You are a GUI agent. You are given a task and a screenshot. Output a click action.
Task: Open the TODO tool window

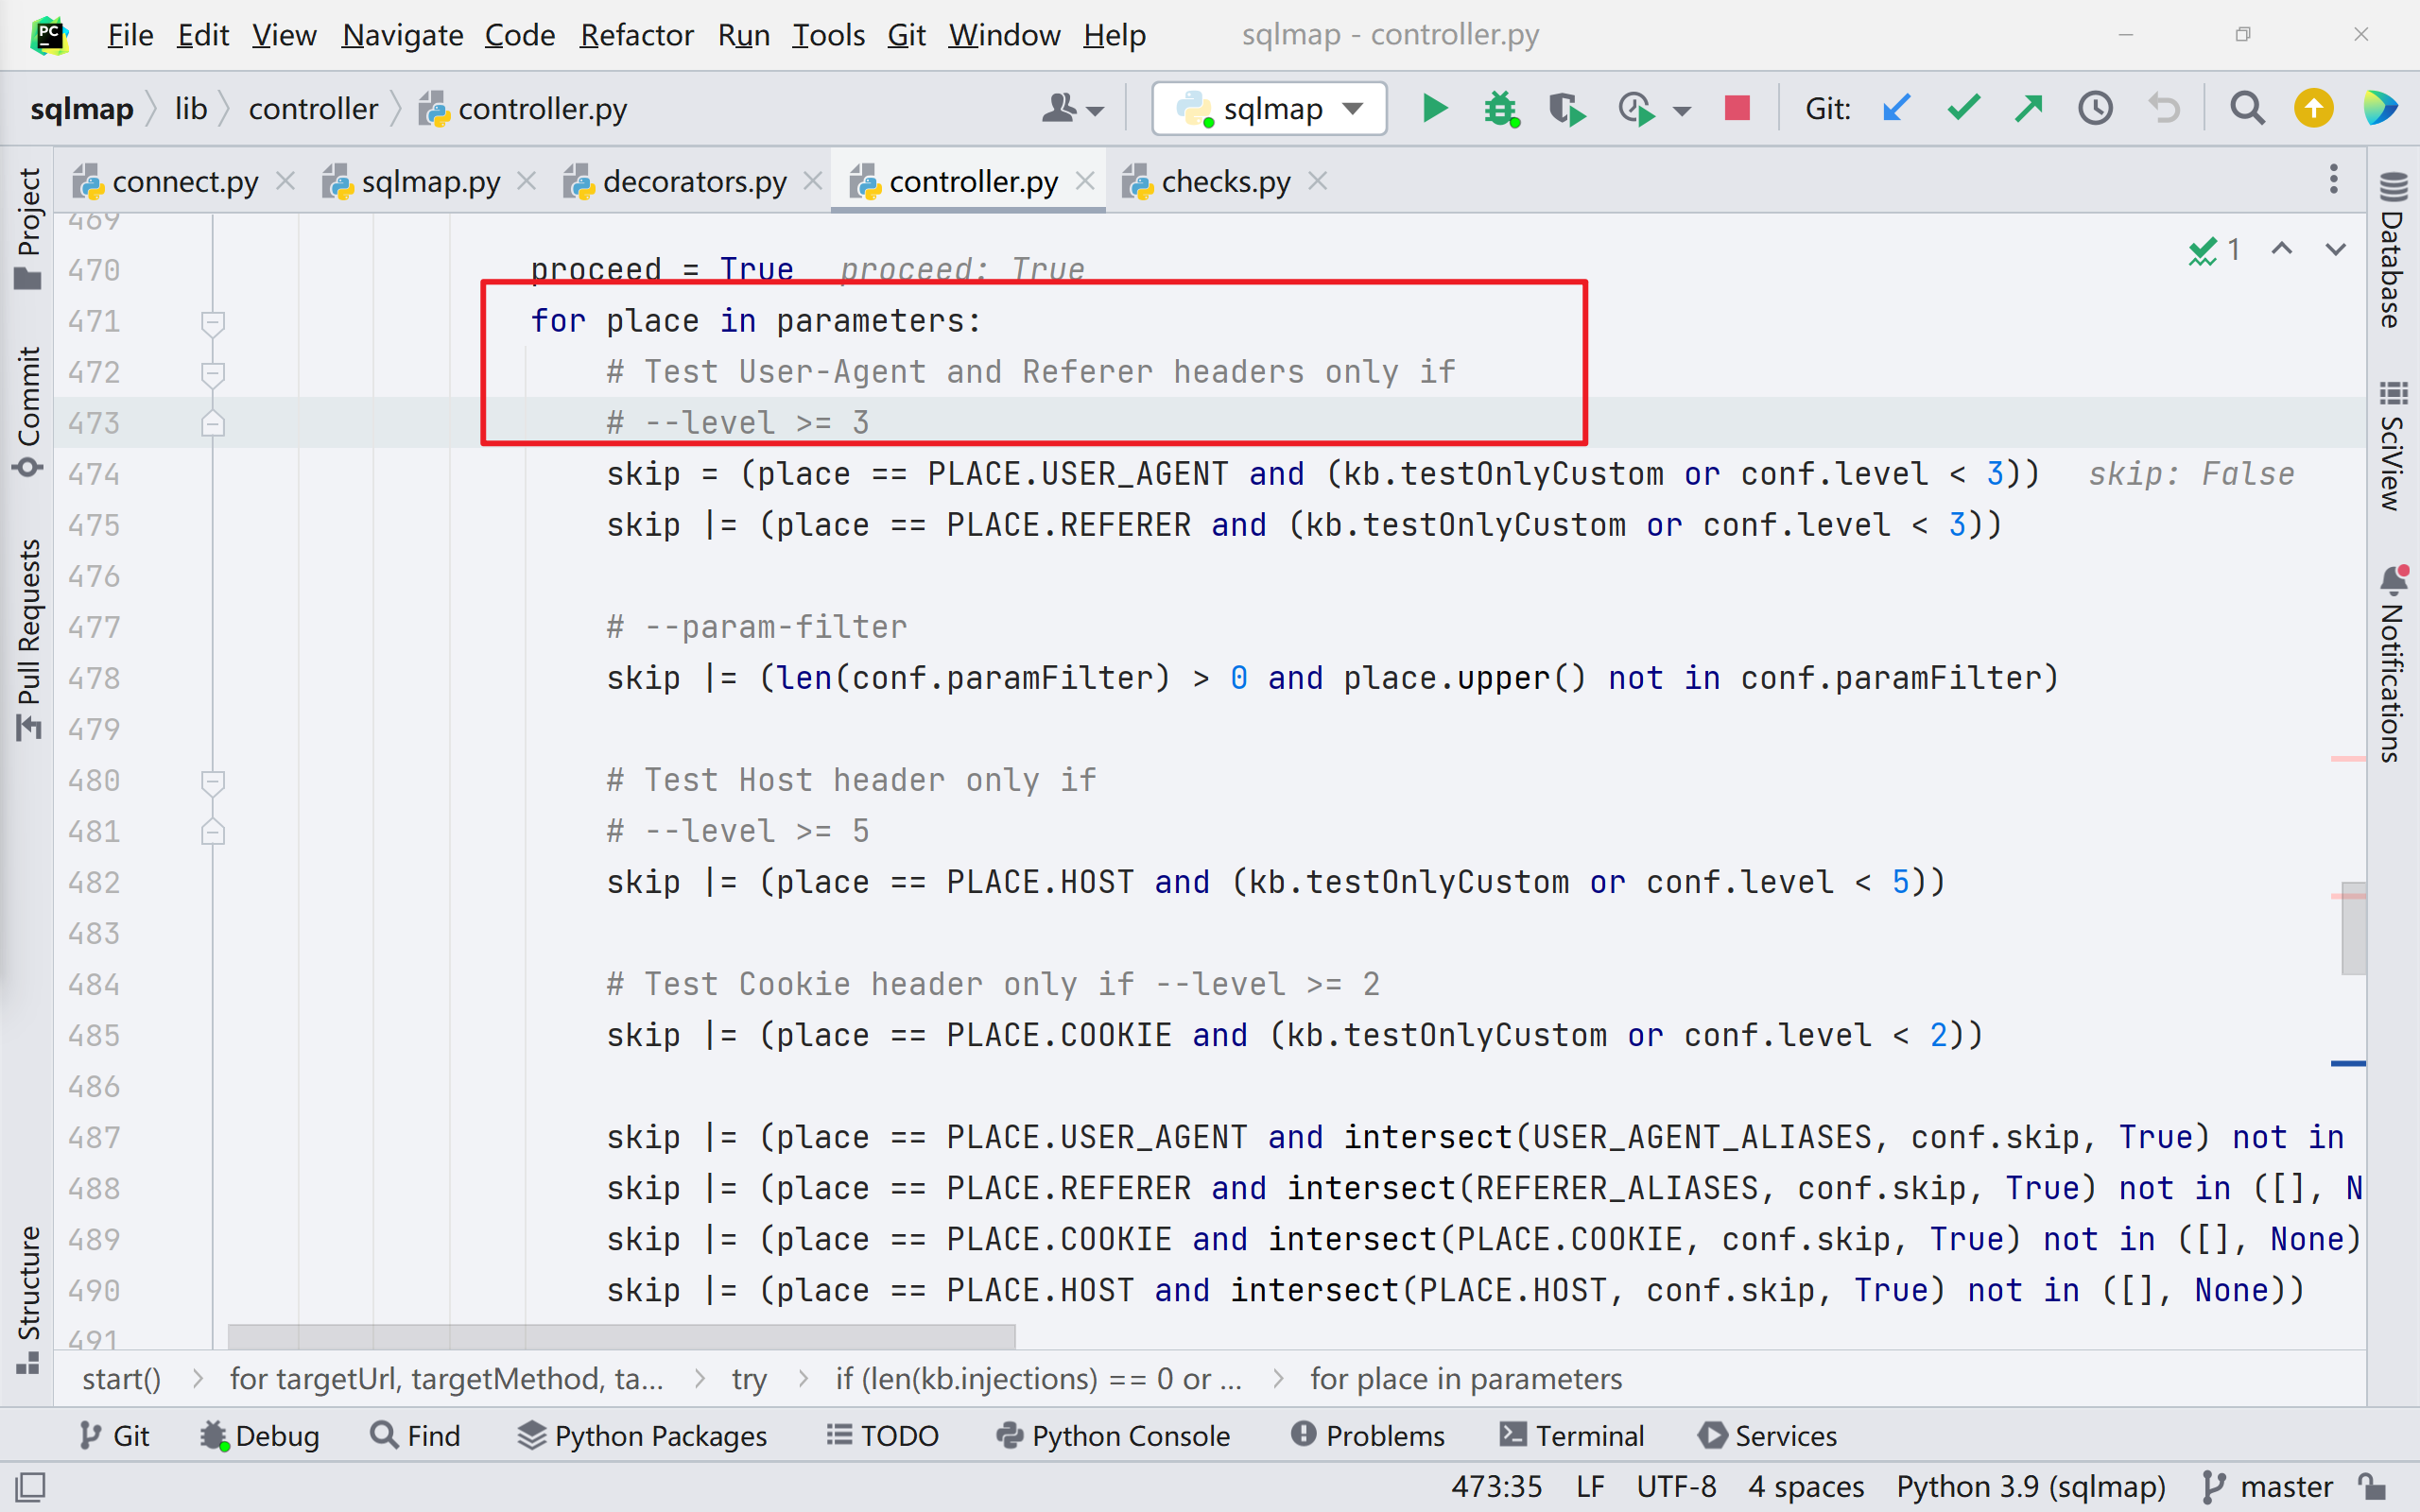882,1436
